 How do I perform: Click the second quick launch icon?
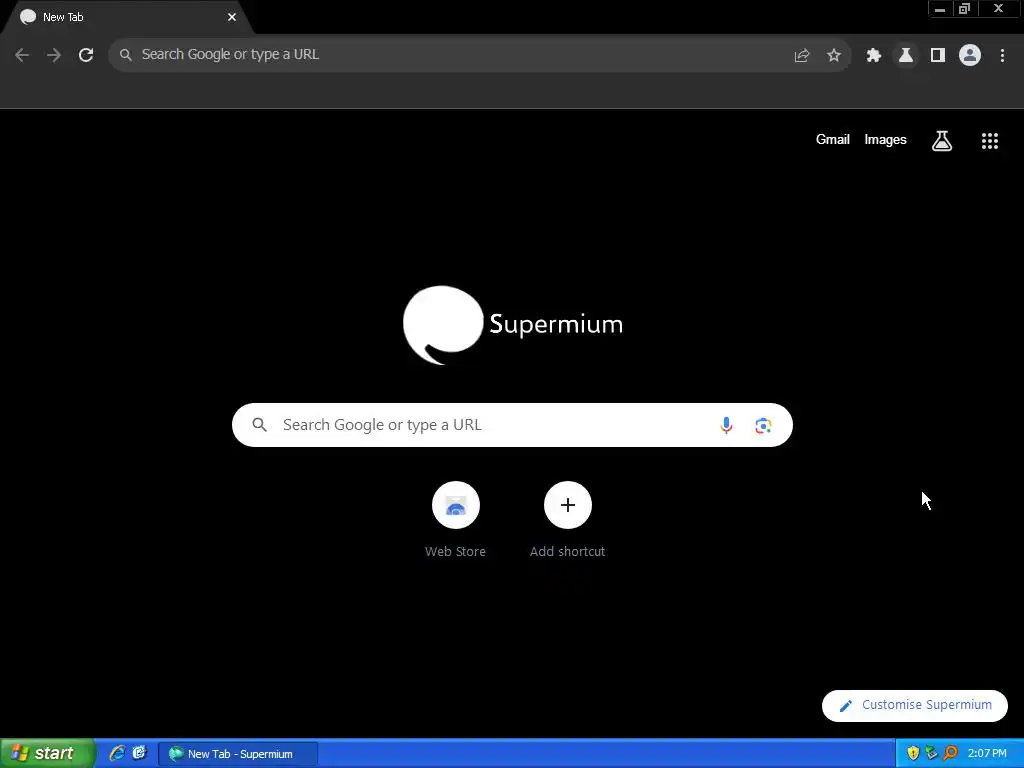pos(140,753)
